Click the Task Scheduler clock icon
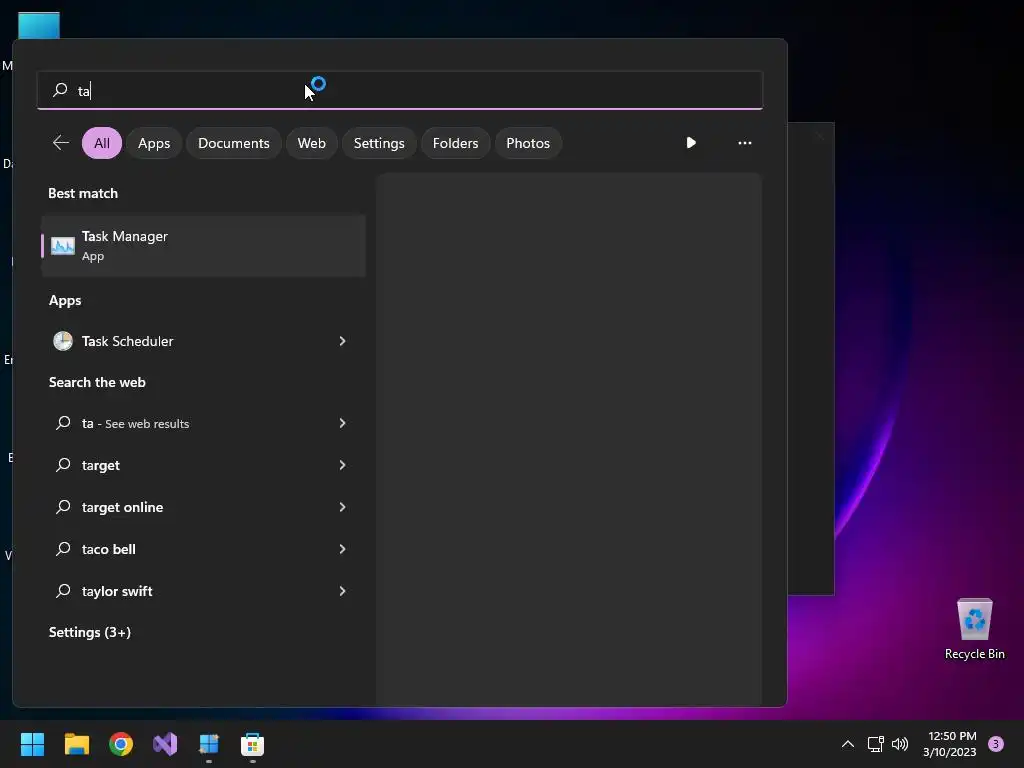This screenshot has width=1024, height=768. [63, 341]
